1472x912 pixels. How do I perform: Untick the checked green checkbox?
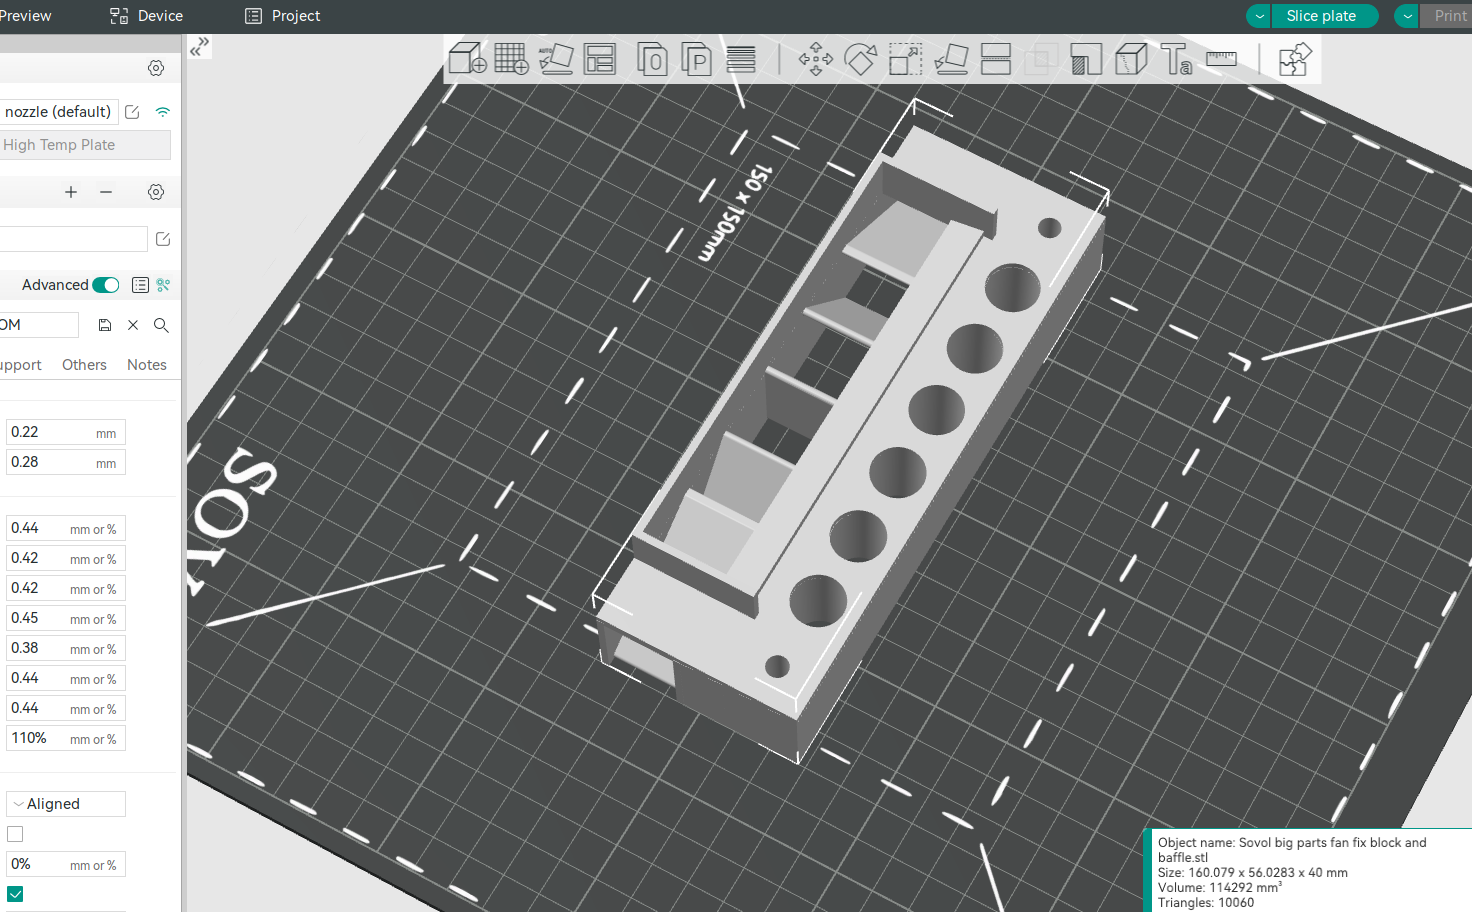click(x=15, y=894)
